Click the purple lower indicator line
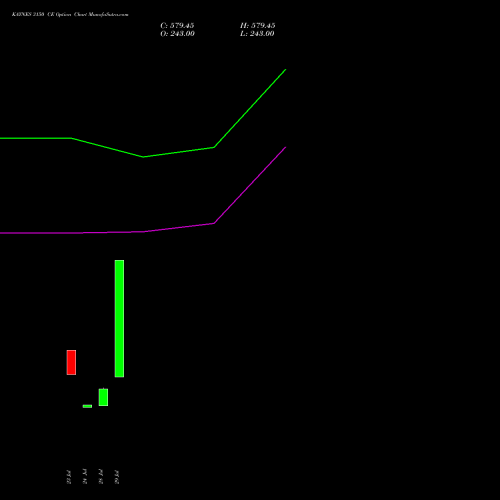This screenshot has width=500, height=500. point(143,232)
